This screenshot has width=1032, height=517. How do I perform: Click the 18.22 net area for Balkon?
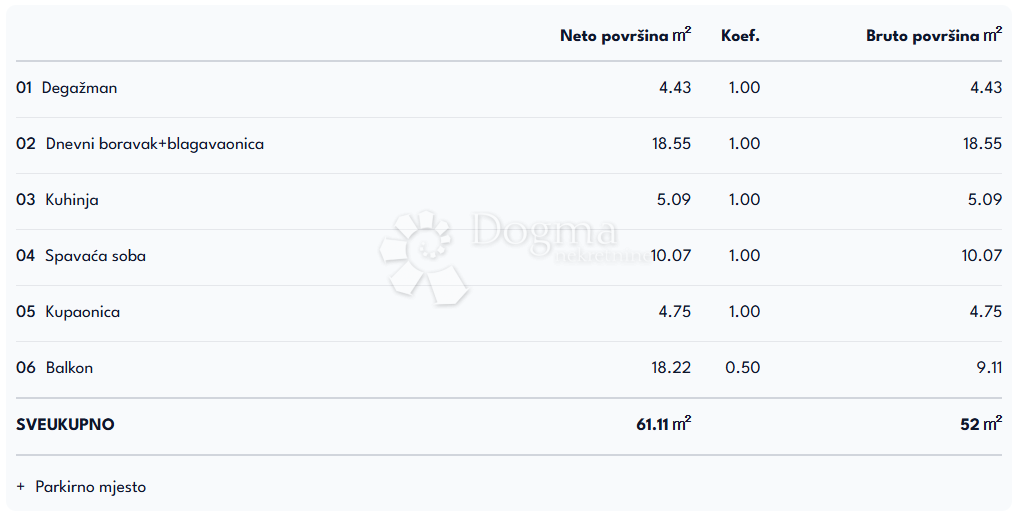point(671,368)
